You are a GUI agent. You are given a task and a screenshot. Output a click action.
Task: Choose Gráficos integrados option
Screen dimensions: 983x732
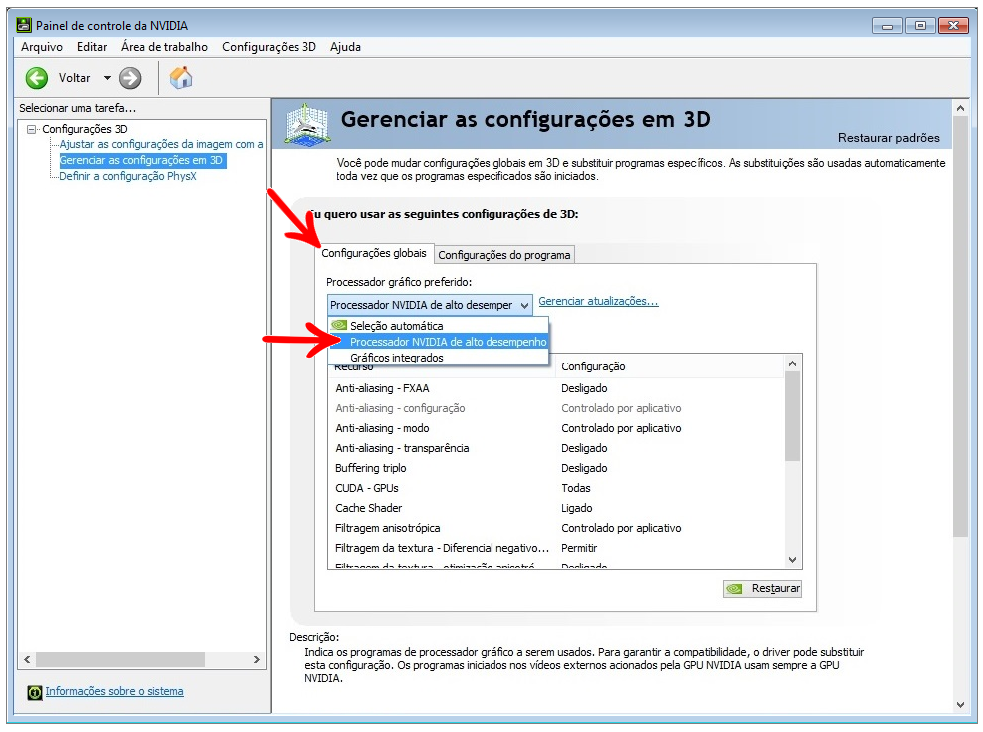438,358
